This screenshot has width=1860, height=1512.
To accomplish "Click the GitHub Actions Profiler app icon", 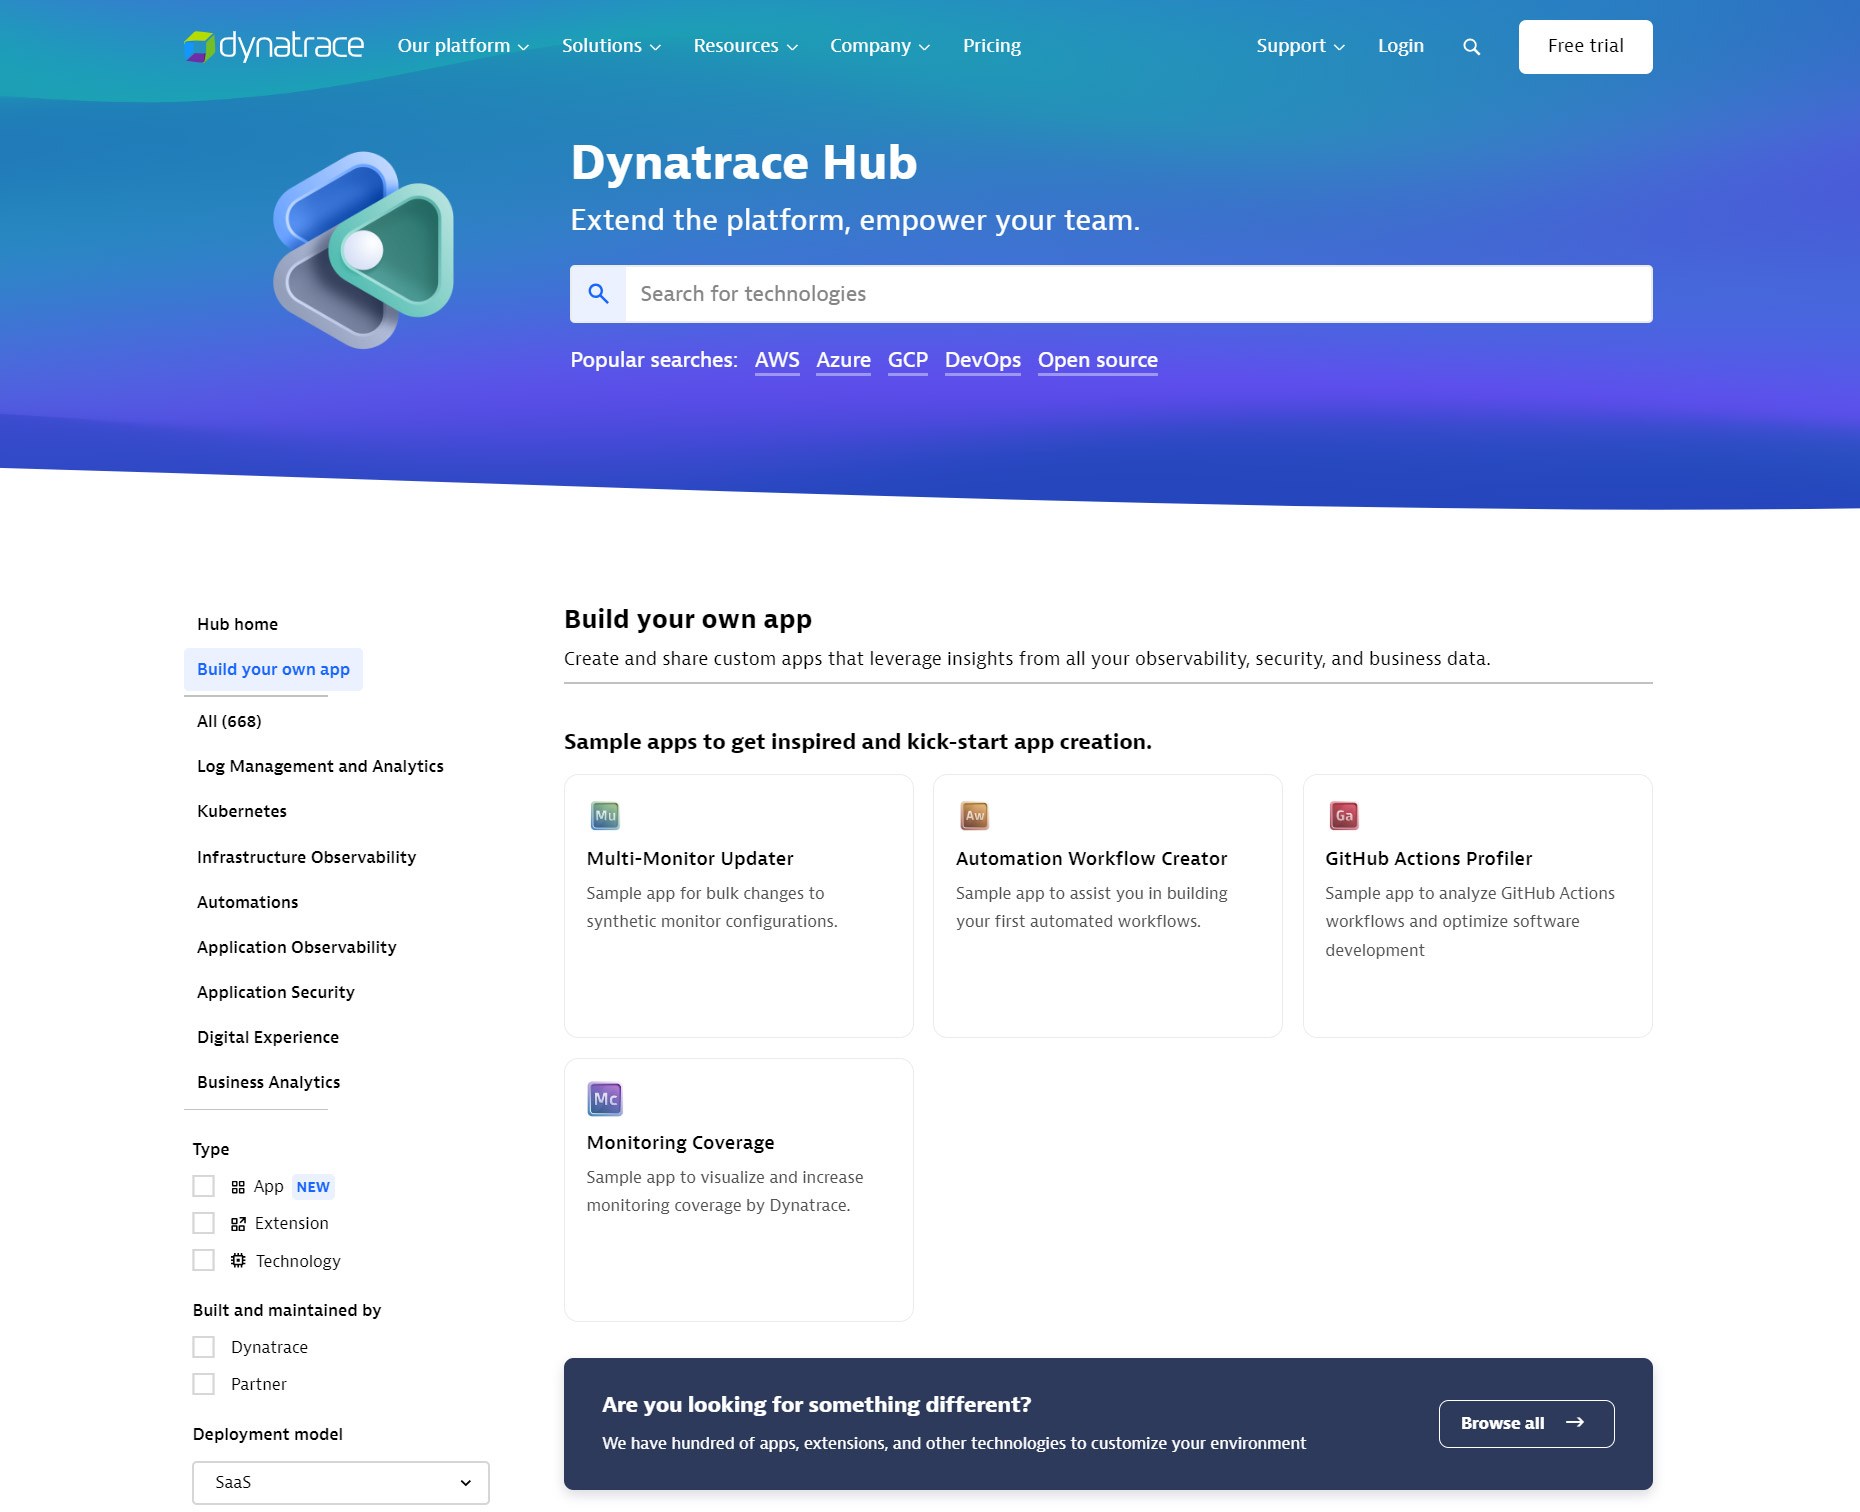I will point(1343,815).
